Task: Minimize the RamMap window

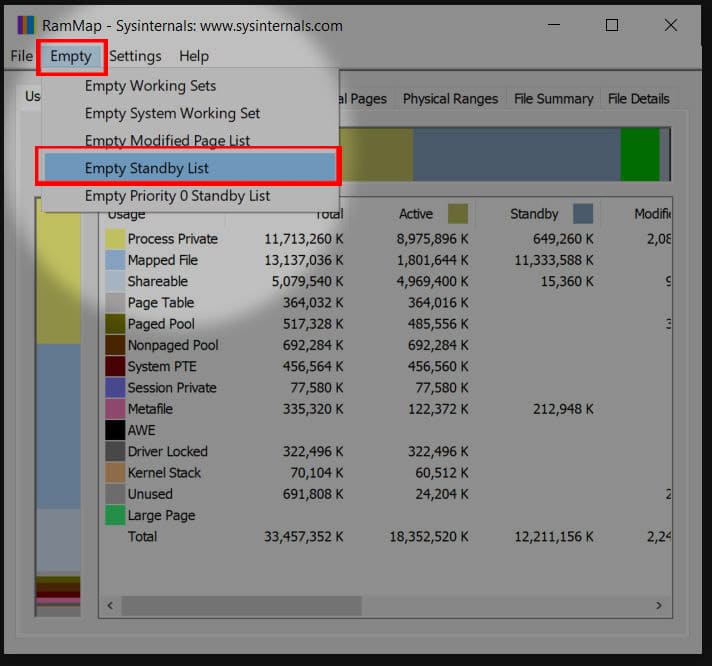Action: click(554, 25)
